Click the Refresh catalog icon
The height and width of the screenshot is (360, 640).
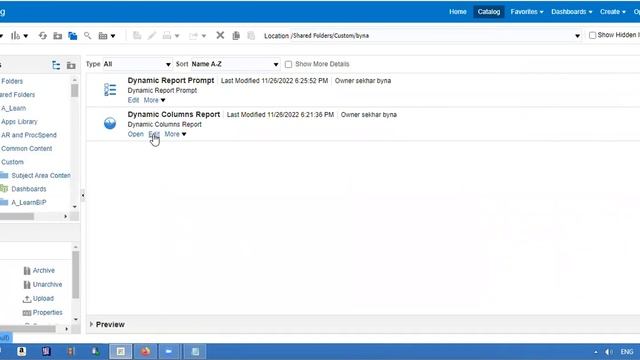click(43, 36)
